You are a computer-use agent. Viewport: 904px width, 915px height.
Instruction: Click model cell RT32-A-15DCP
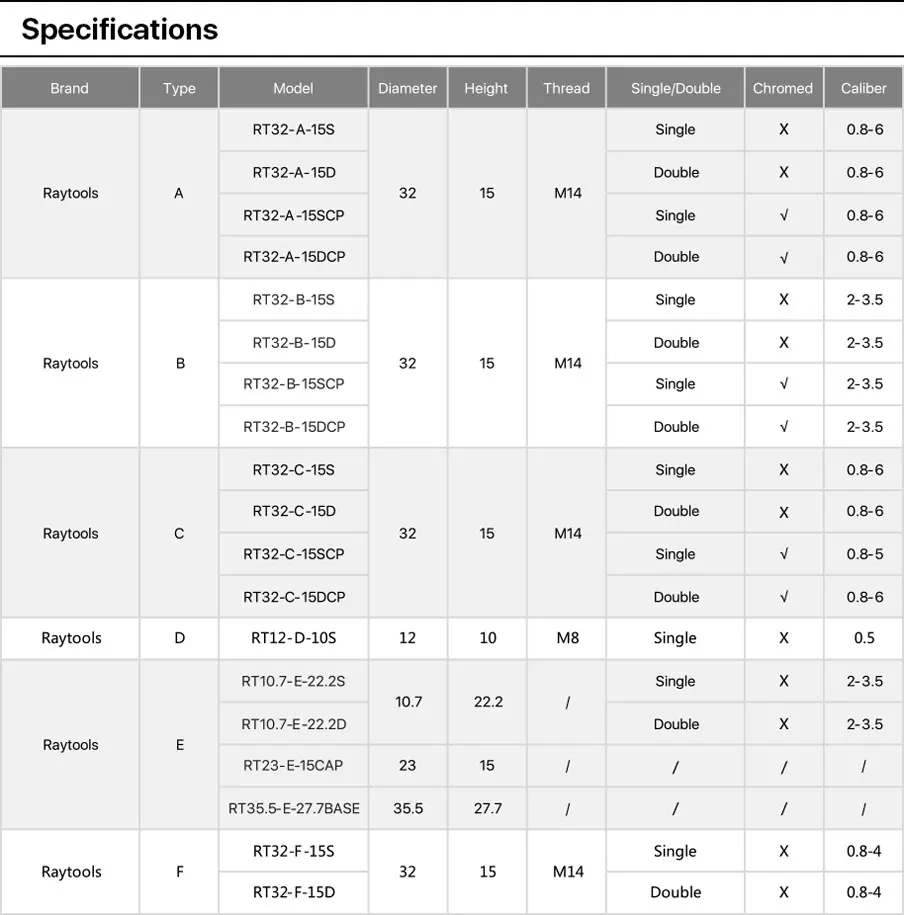click(x=294, y=257)
